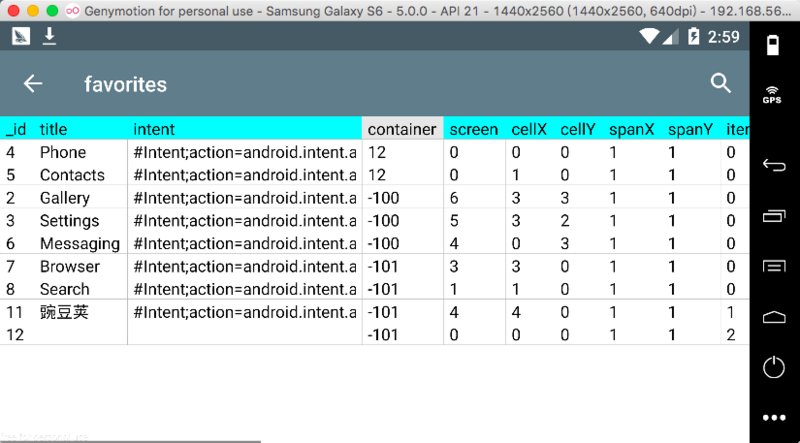Select the container column header
This screenshot has height=443, width=800.
point(403,128)
